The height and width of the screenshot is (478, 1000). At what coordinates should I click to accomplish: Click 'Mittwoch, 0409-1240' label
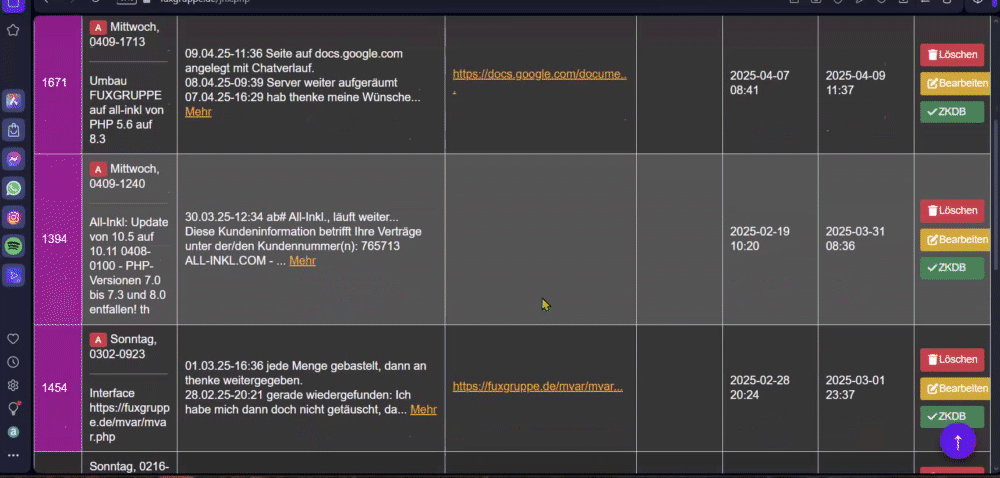tap(125, 177)
